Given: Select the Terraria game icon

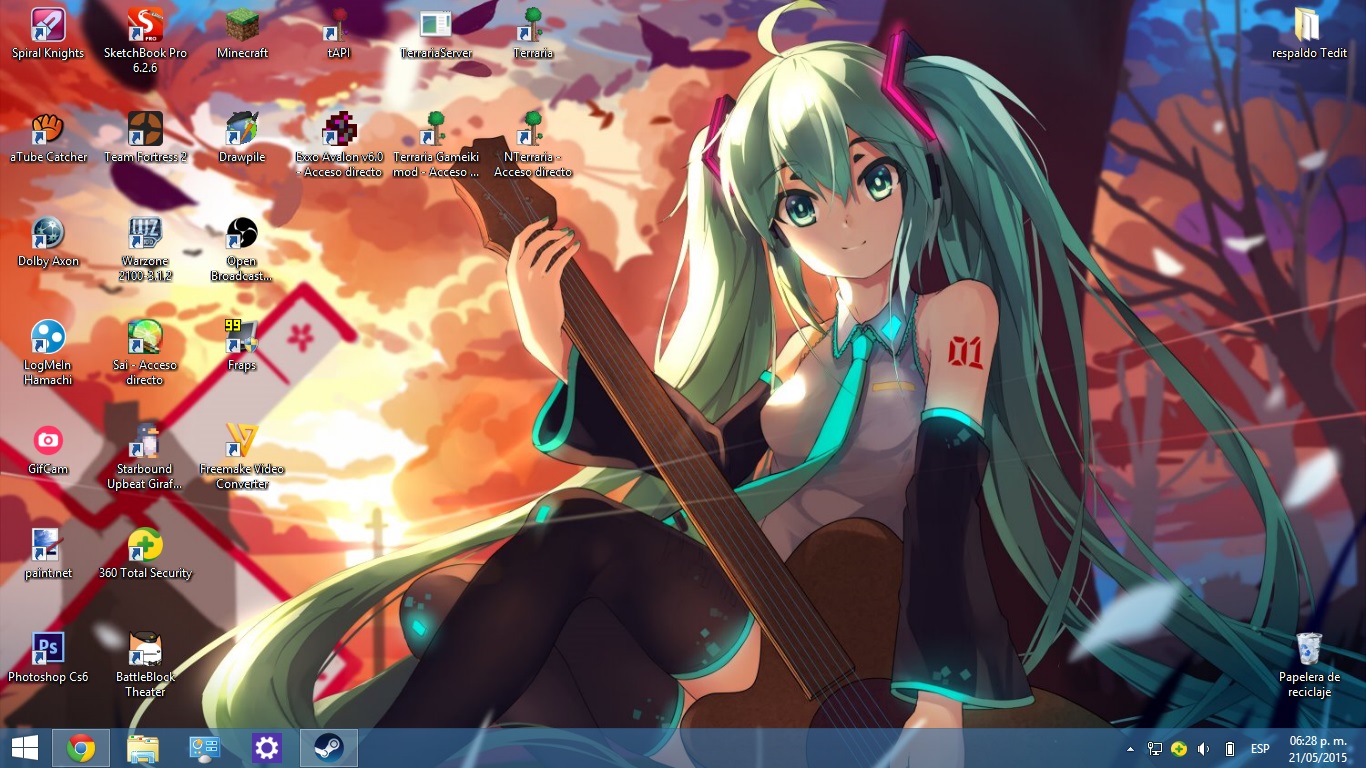Looking at the screenshot, I should coord(533,24).
